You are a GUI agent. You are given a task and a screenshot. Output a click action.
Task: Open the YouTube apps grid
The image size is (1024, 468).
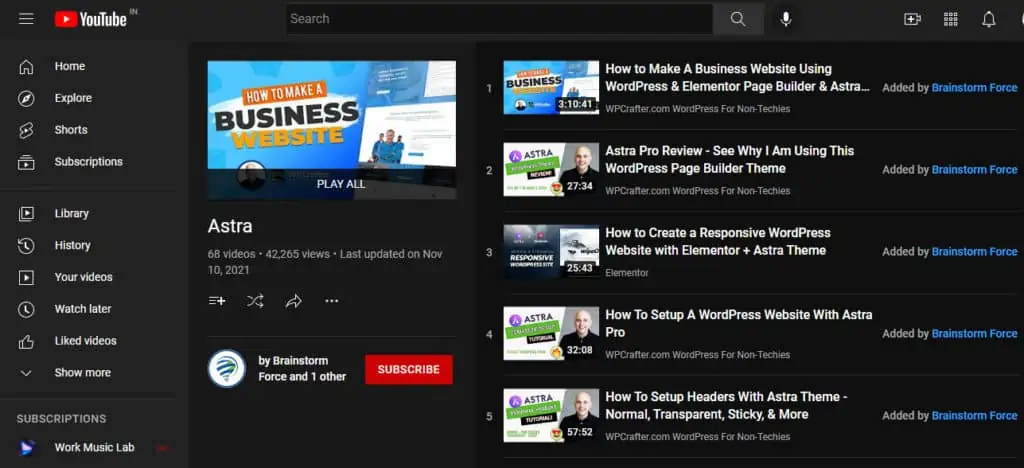pyautogui.click(x=950, y=19)
